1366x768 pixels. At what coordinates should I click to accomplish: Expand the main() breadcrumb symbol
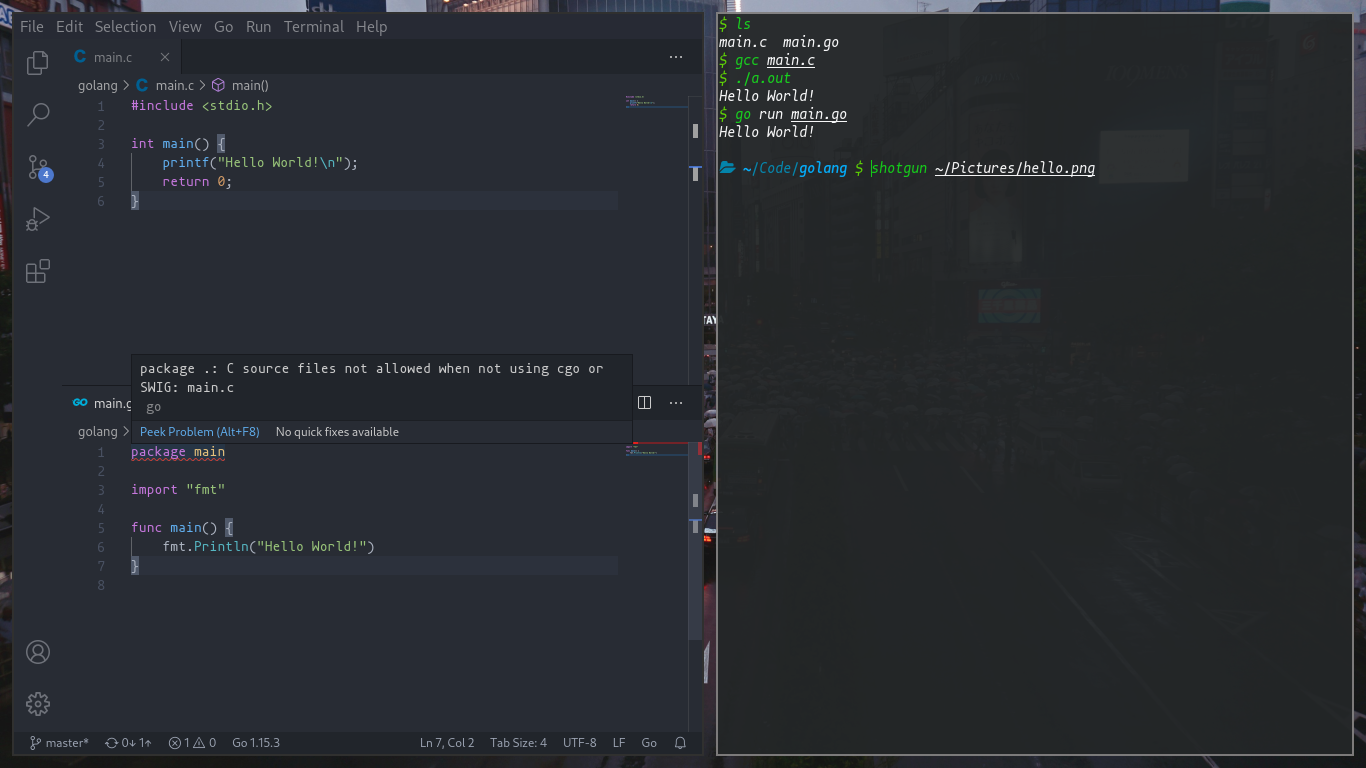tap(240, 85)
